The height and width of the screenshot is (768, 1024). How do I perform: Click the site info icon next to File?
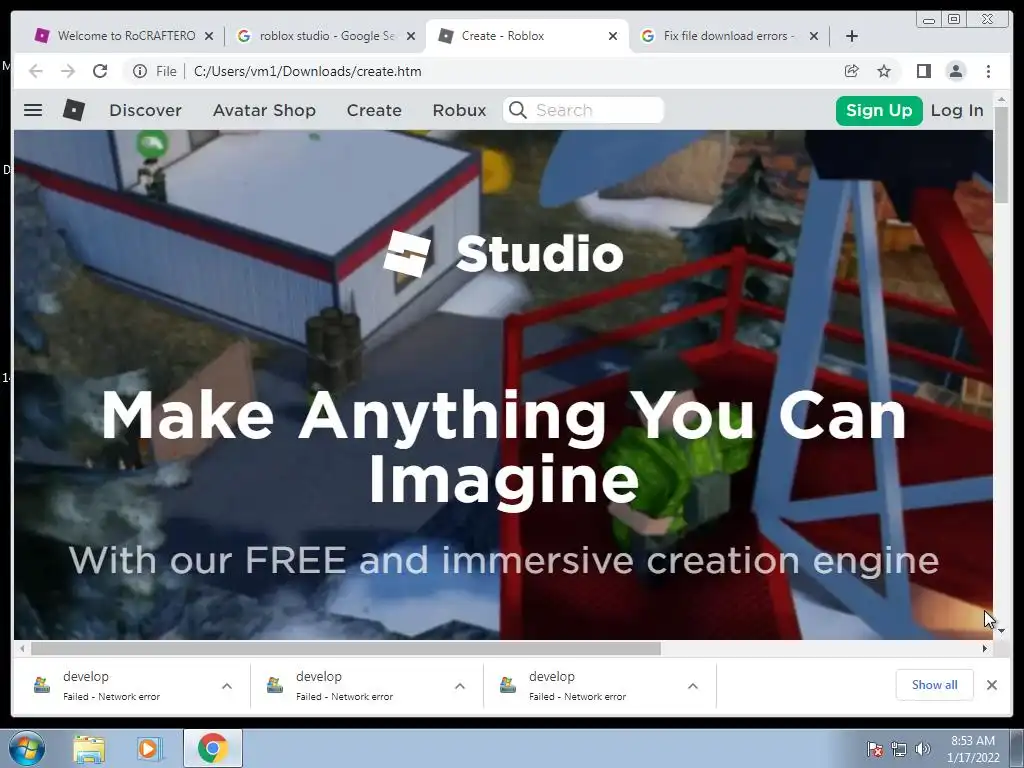tap(140, 71)
